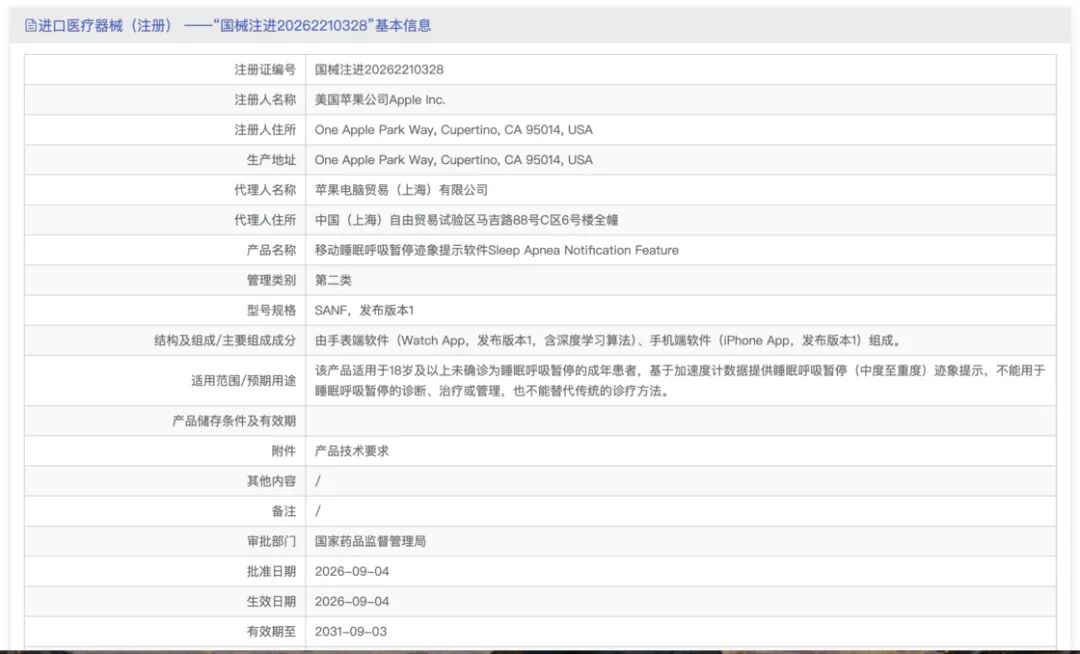Select the date 2026-09-04 in 批准日期 row
This screenshot has height=654, width=1080.
point(352,571)
